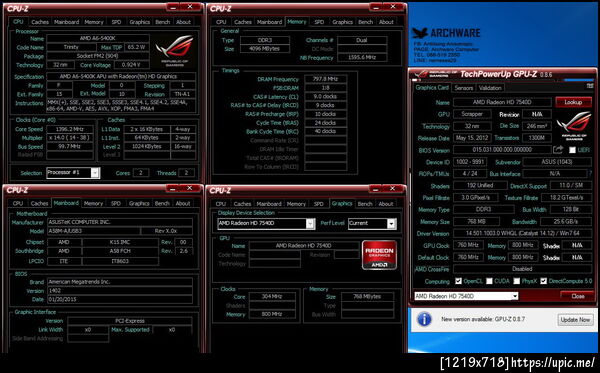Toggle the UEFI checkbox in GPU-Z

(x=572, y=150)
